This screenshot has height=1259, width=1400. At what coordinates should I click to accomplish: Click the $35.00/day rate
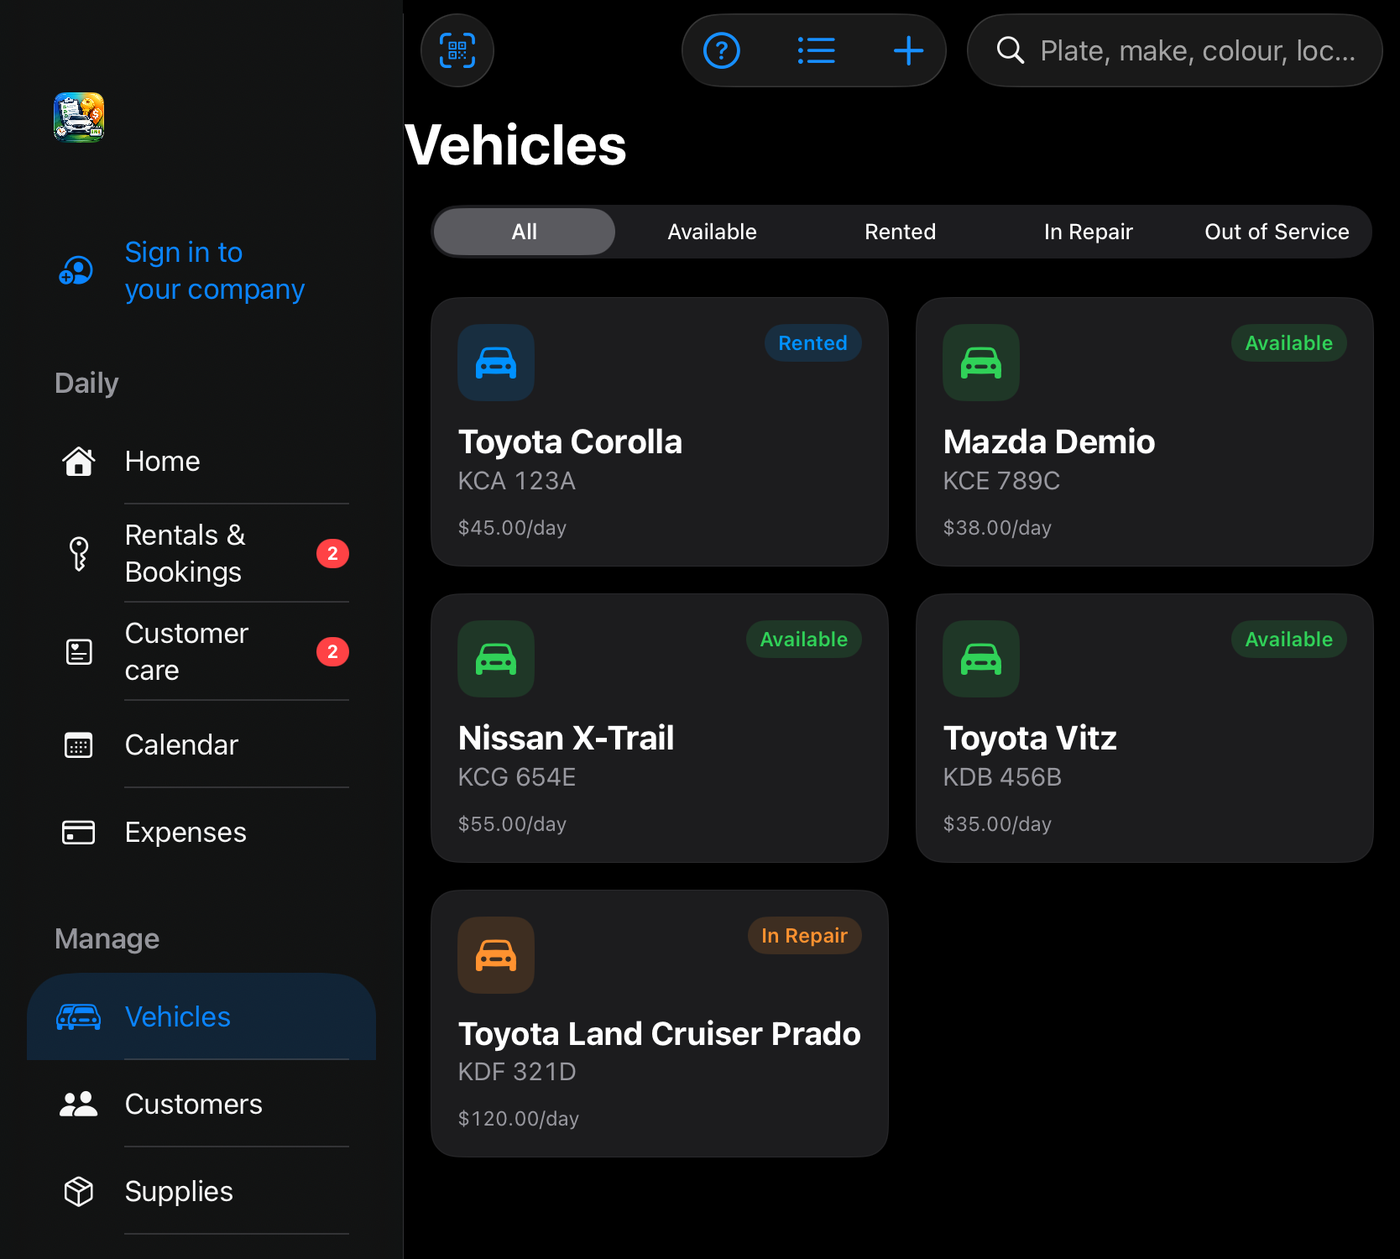(997, 824)
